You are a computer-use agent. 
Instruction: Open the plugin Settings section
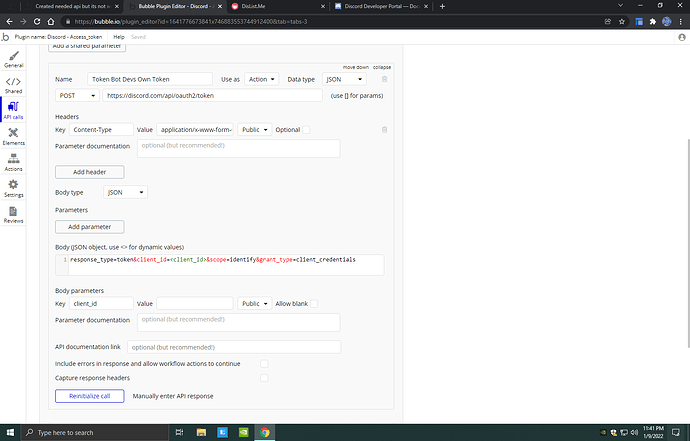coord(14,188)
